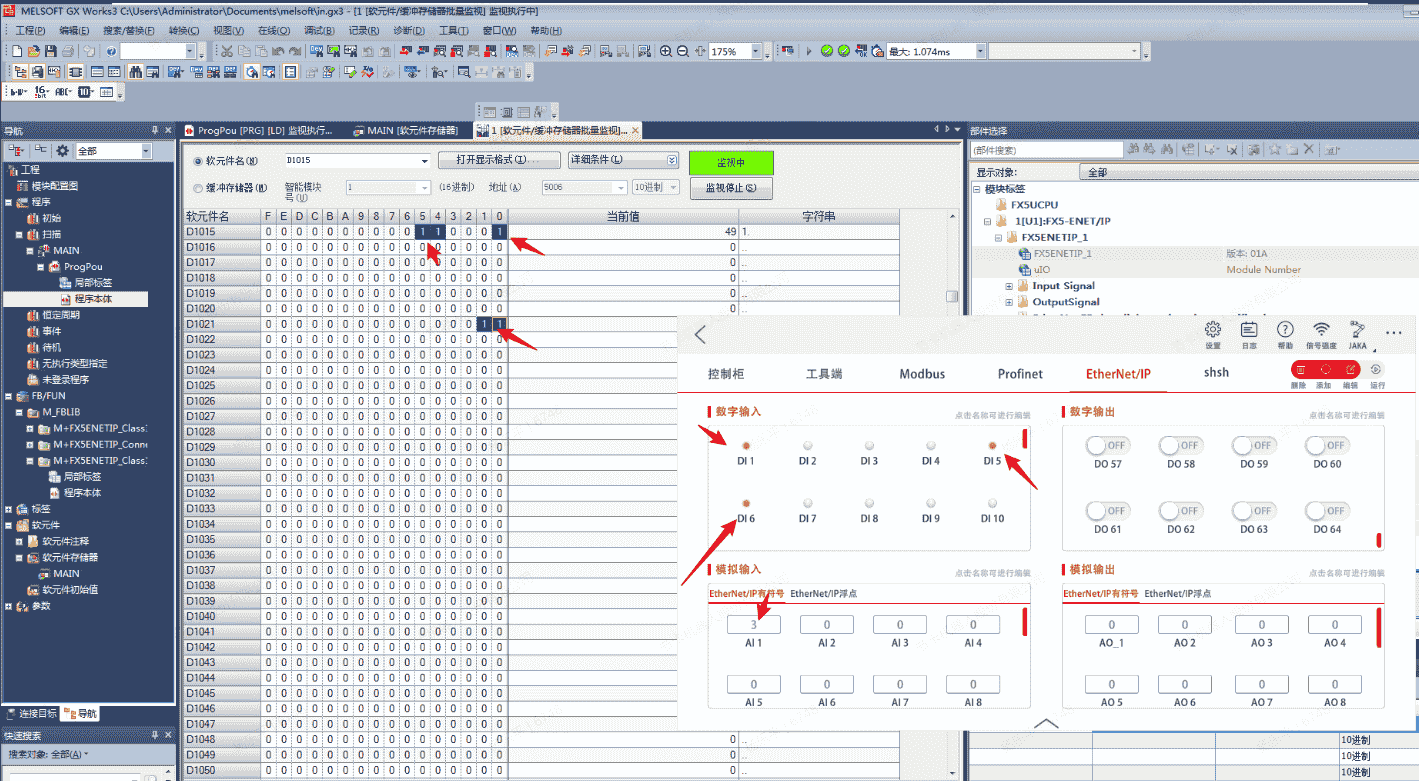Open the device name D1015 dropdown
This screenshot has height=781, width=1419.
tap(424, 160)
